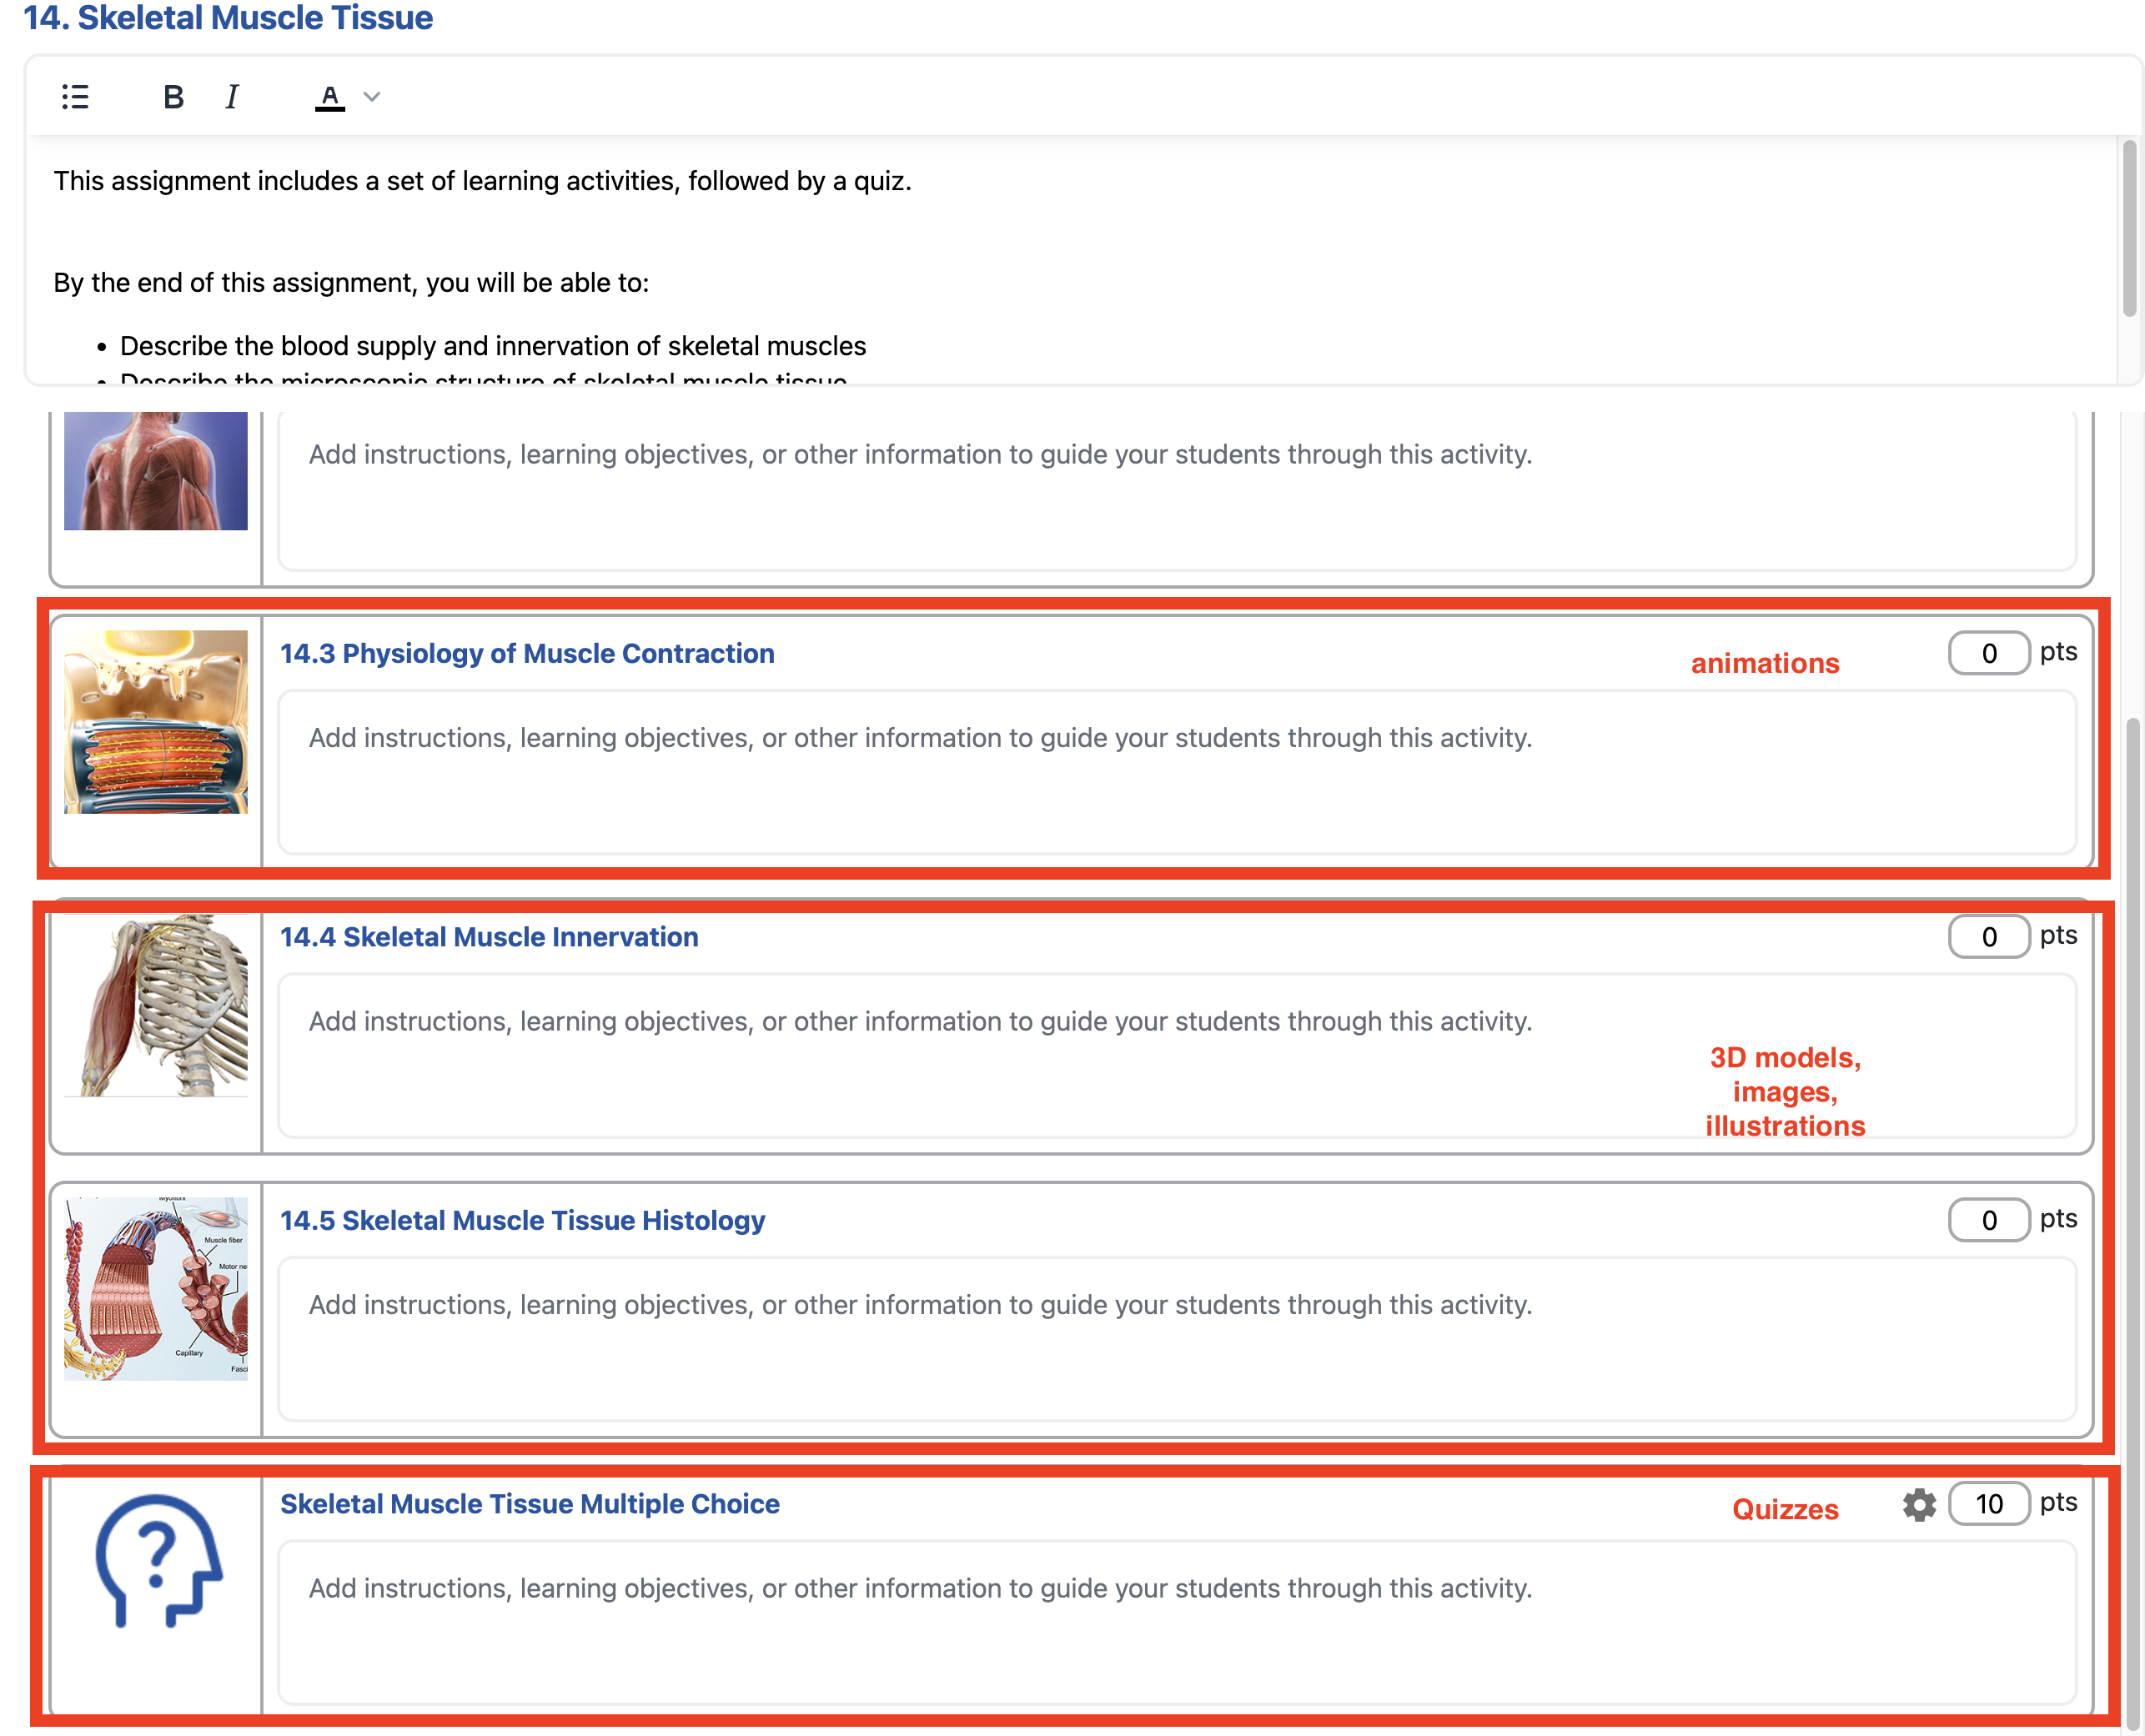
Task: Click the description editor scrollbar
Action: click(2129, 230)
